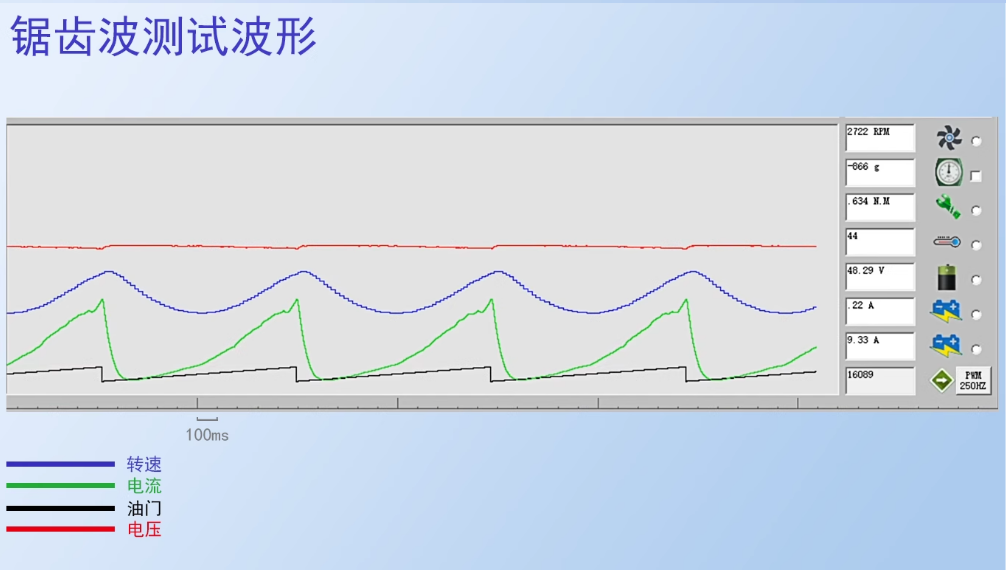Select the radio button next to propeller icon
The width and height of the screenshot is (1006, 570).
(x=976, y=141)
